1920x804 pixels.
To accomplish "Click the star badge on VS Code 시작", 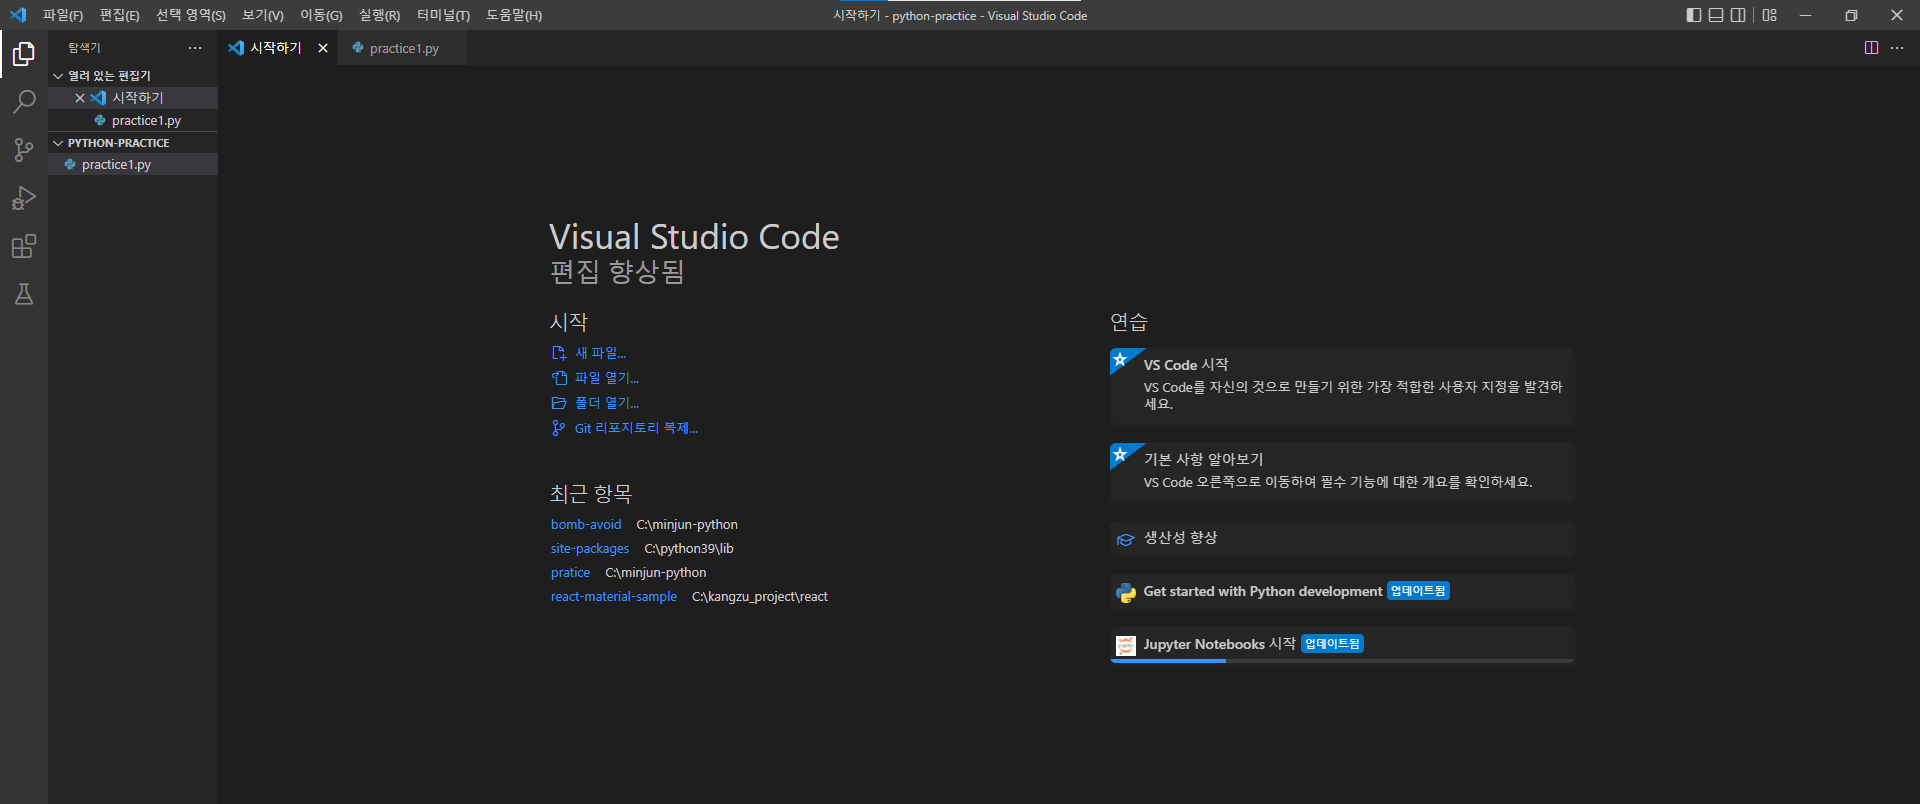I will pyautogui.click(x=1121, y=359).
